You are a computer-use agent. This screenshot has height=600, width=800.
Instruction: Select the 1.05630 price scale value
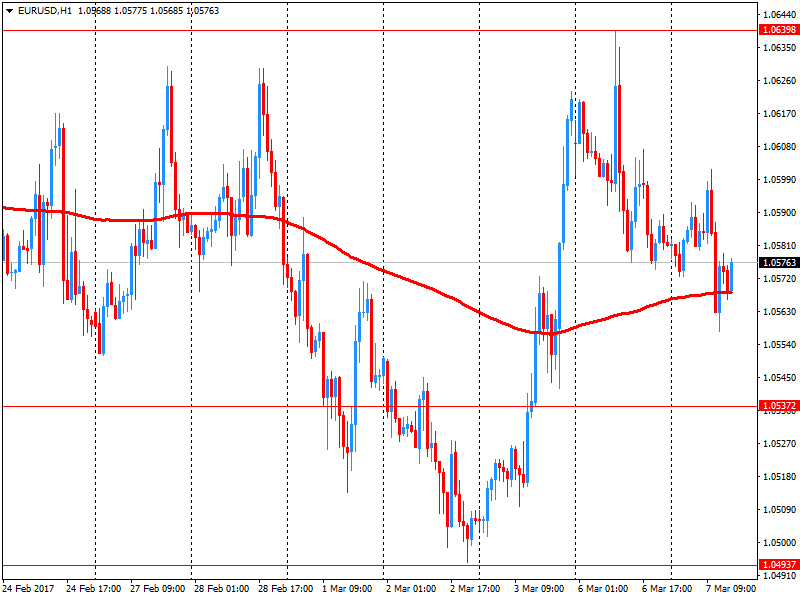779,311
